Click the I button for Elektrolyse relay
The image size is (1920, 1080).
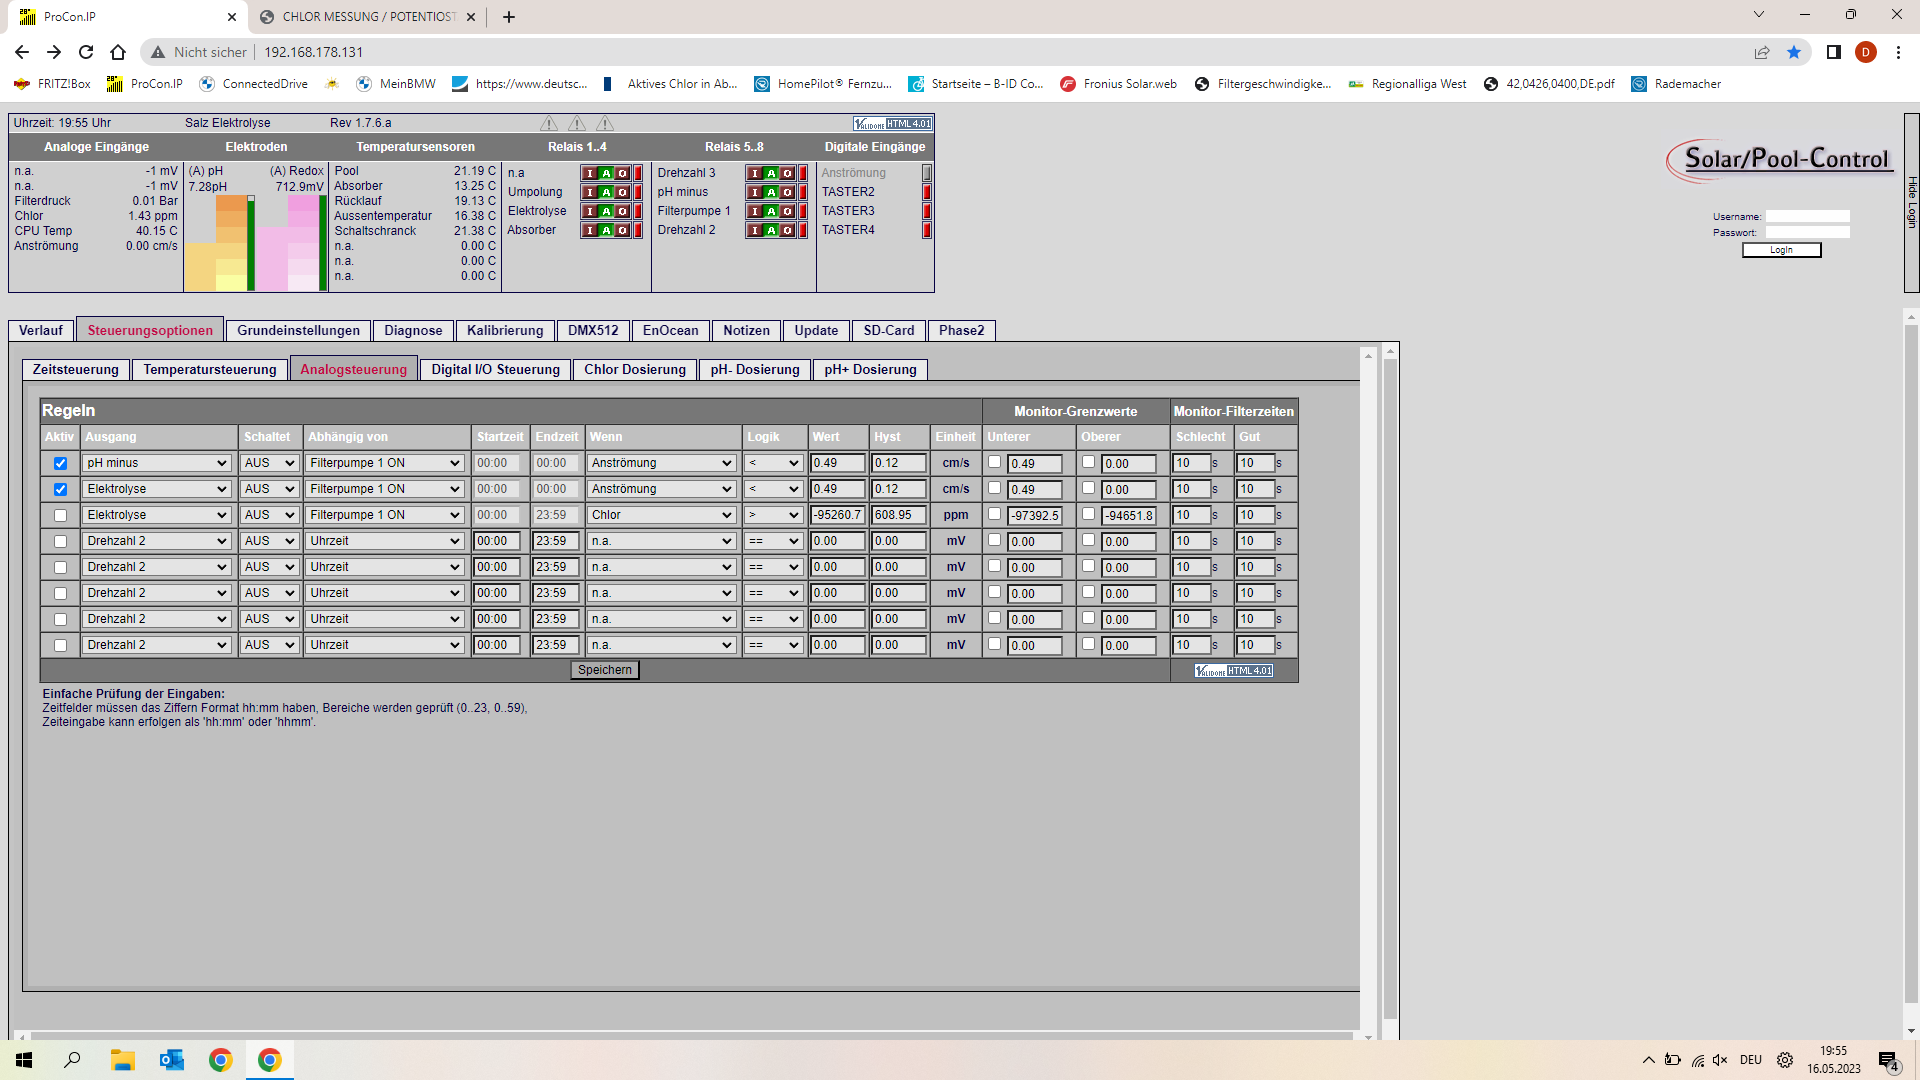click(589, 211)
